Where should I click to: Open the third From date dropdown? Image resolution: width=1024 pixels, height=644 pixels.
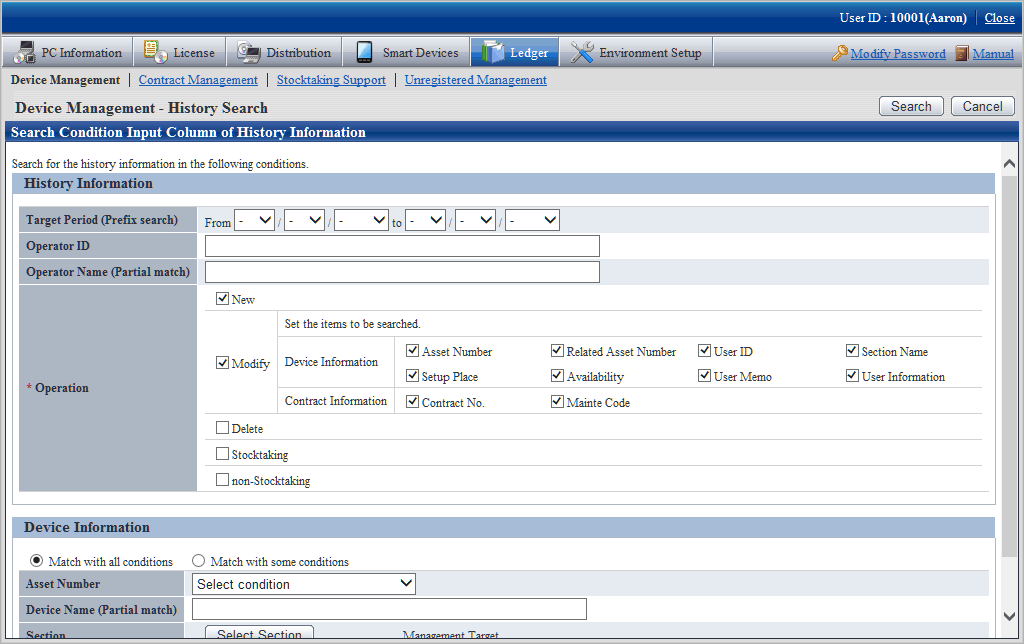[362, 220]
